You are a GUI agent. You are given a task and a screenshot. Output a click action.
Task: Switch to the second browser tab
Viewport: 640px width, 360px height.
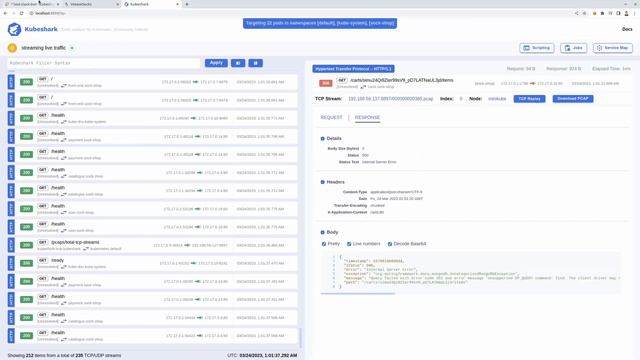pyautogui.click(x=91, y=4)
